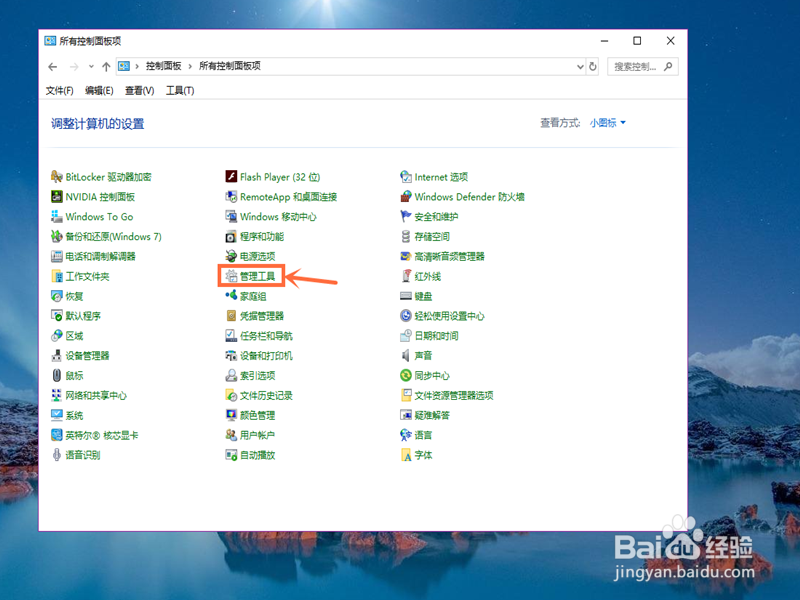Image resolution: width=800 pixels, height=600 pixels.
Task: Click the Windows To Go icon
Action: (57, 216)
